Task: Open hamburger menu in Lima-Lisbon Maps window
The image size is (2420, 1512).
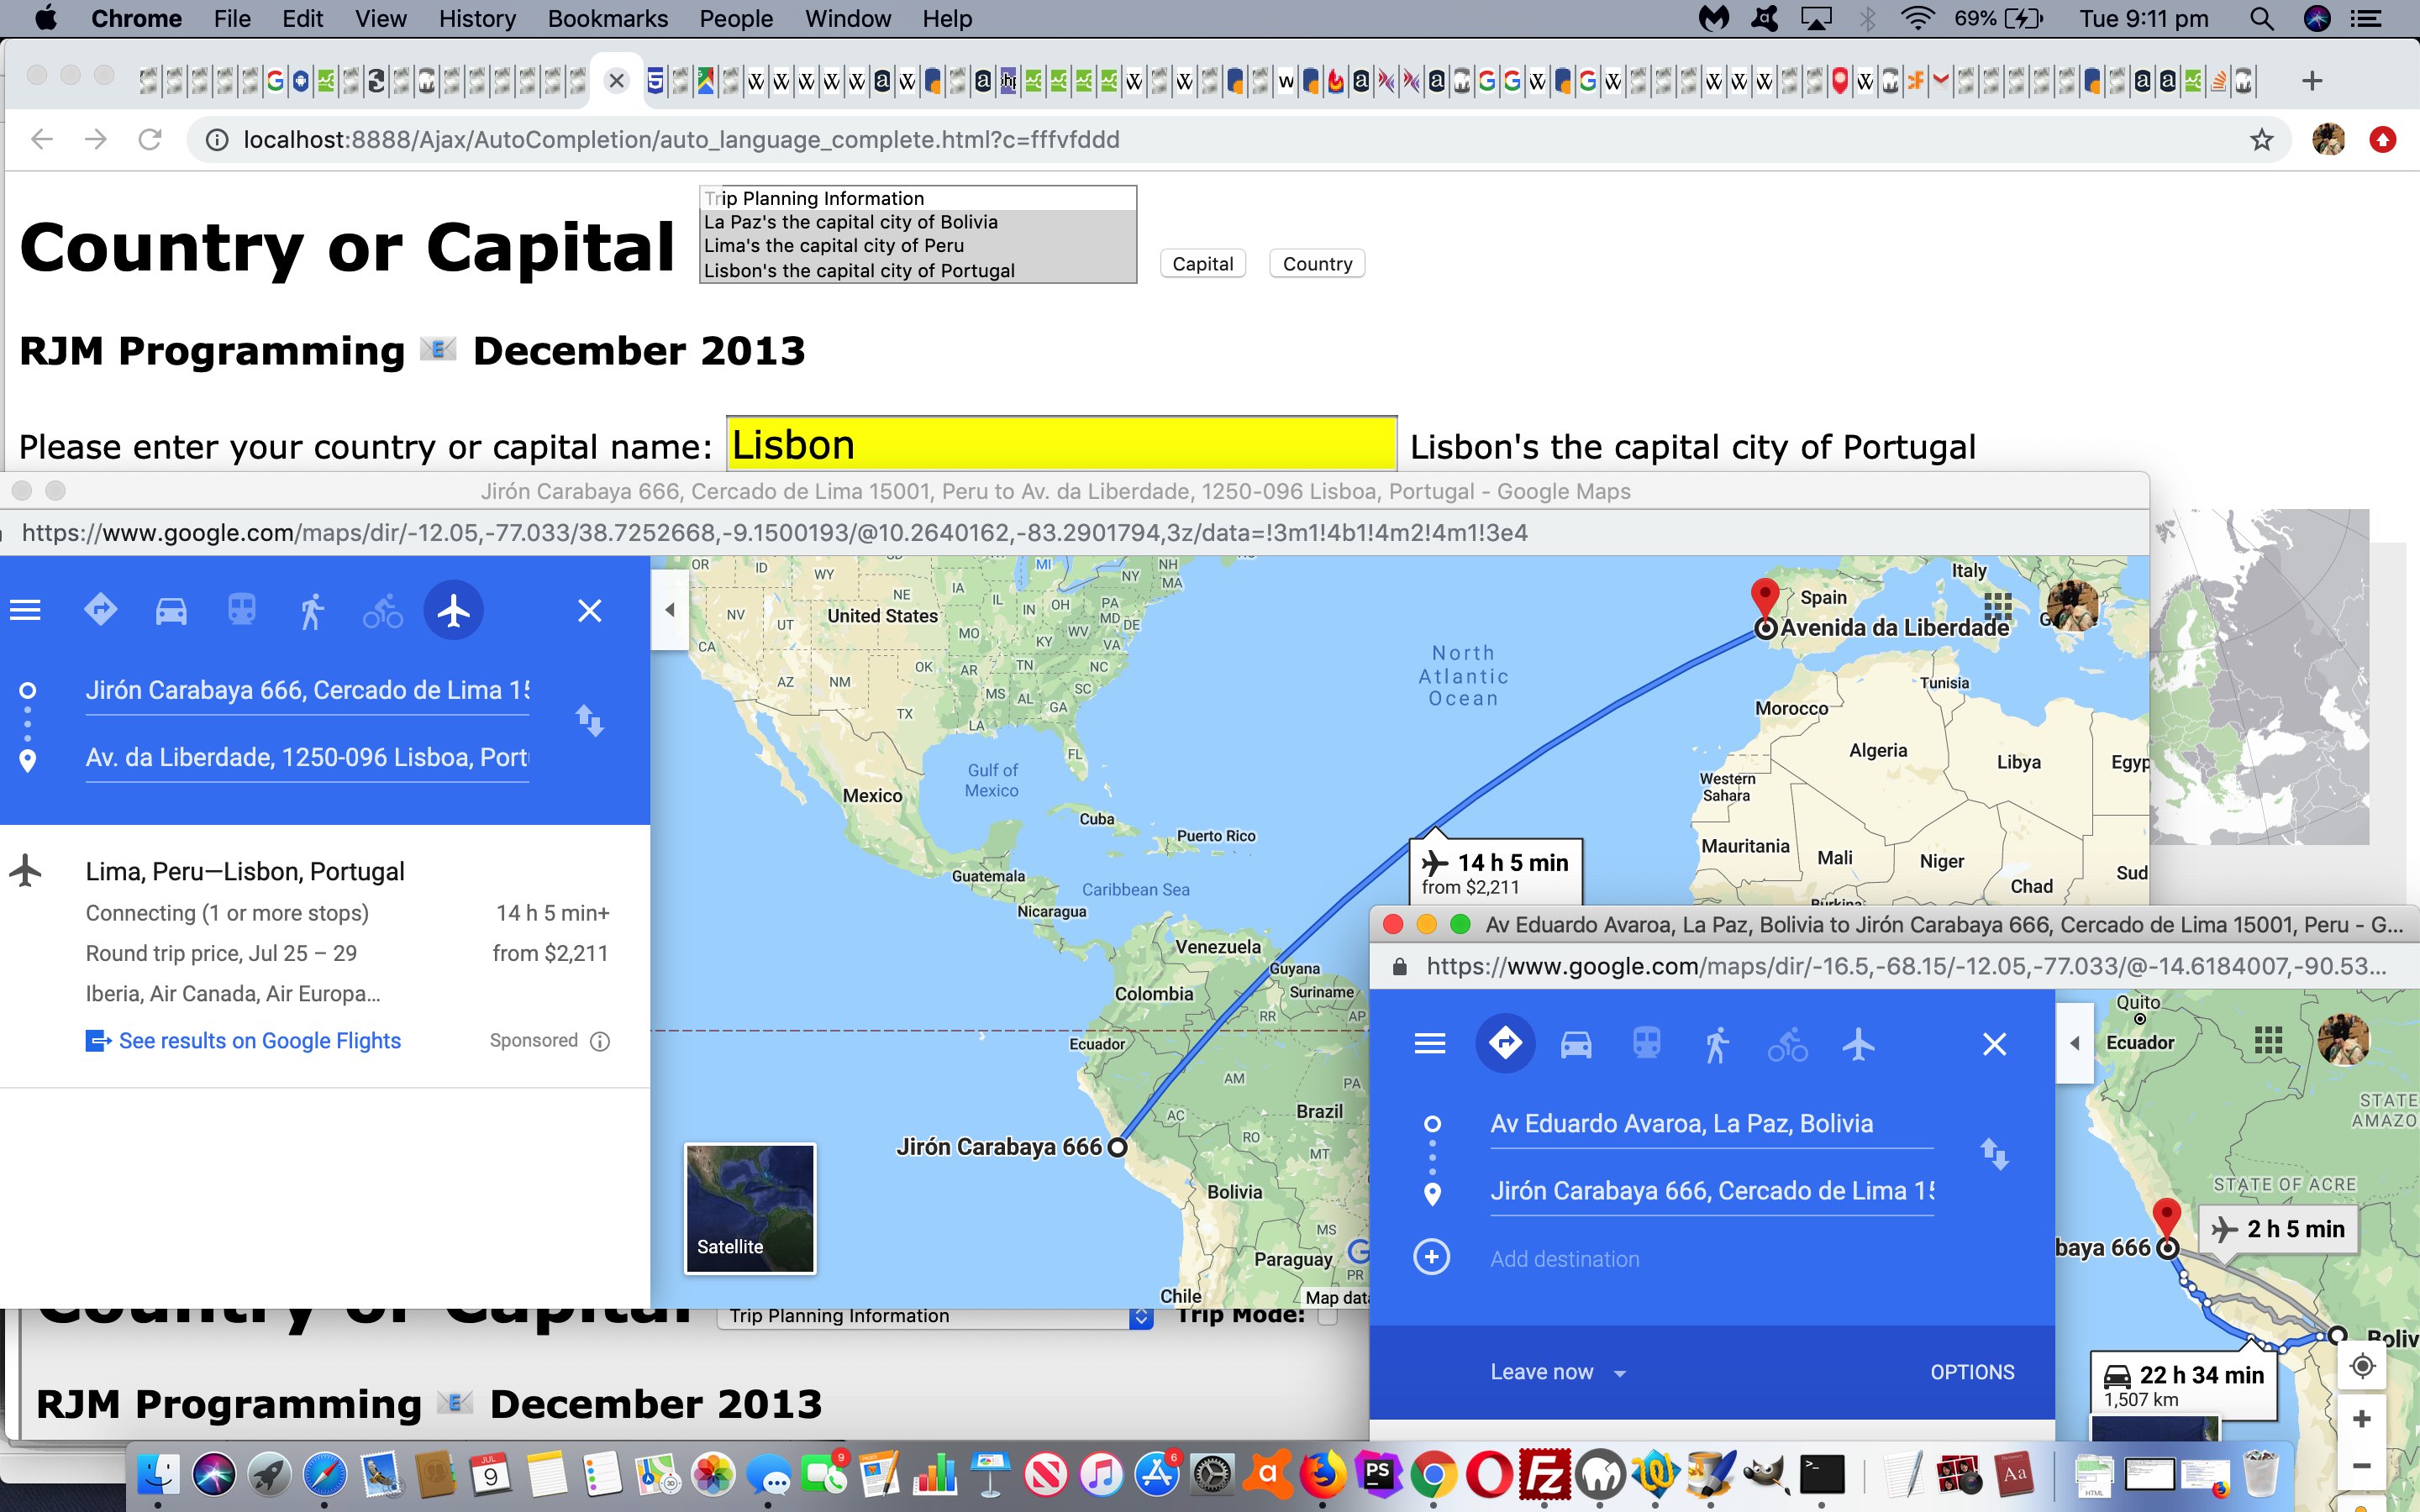Action: pyautogui.click(x=25, y=610)
